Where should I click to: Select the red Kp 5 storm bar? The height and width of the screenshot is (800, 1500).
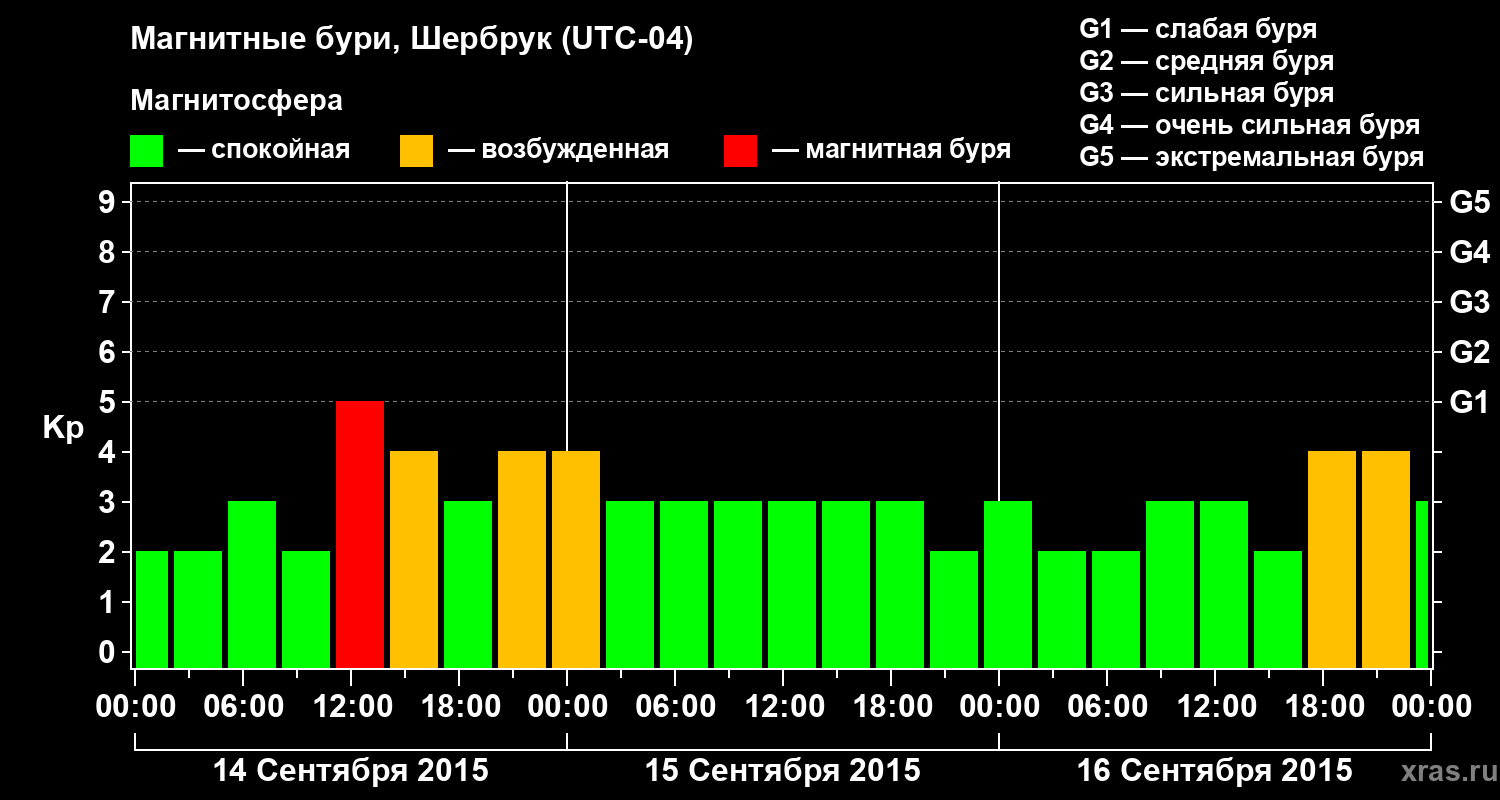pos(360,534)
